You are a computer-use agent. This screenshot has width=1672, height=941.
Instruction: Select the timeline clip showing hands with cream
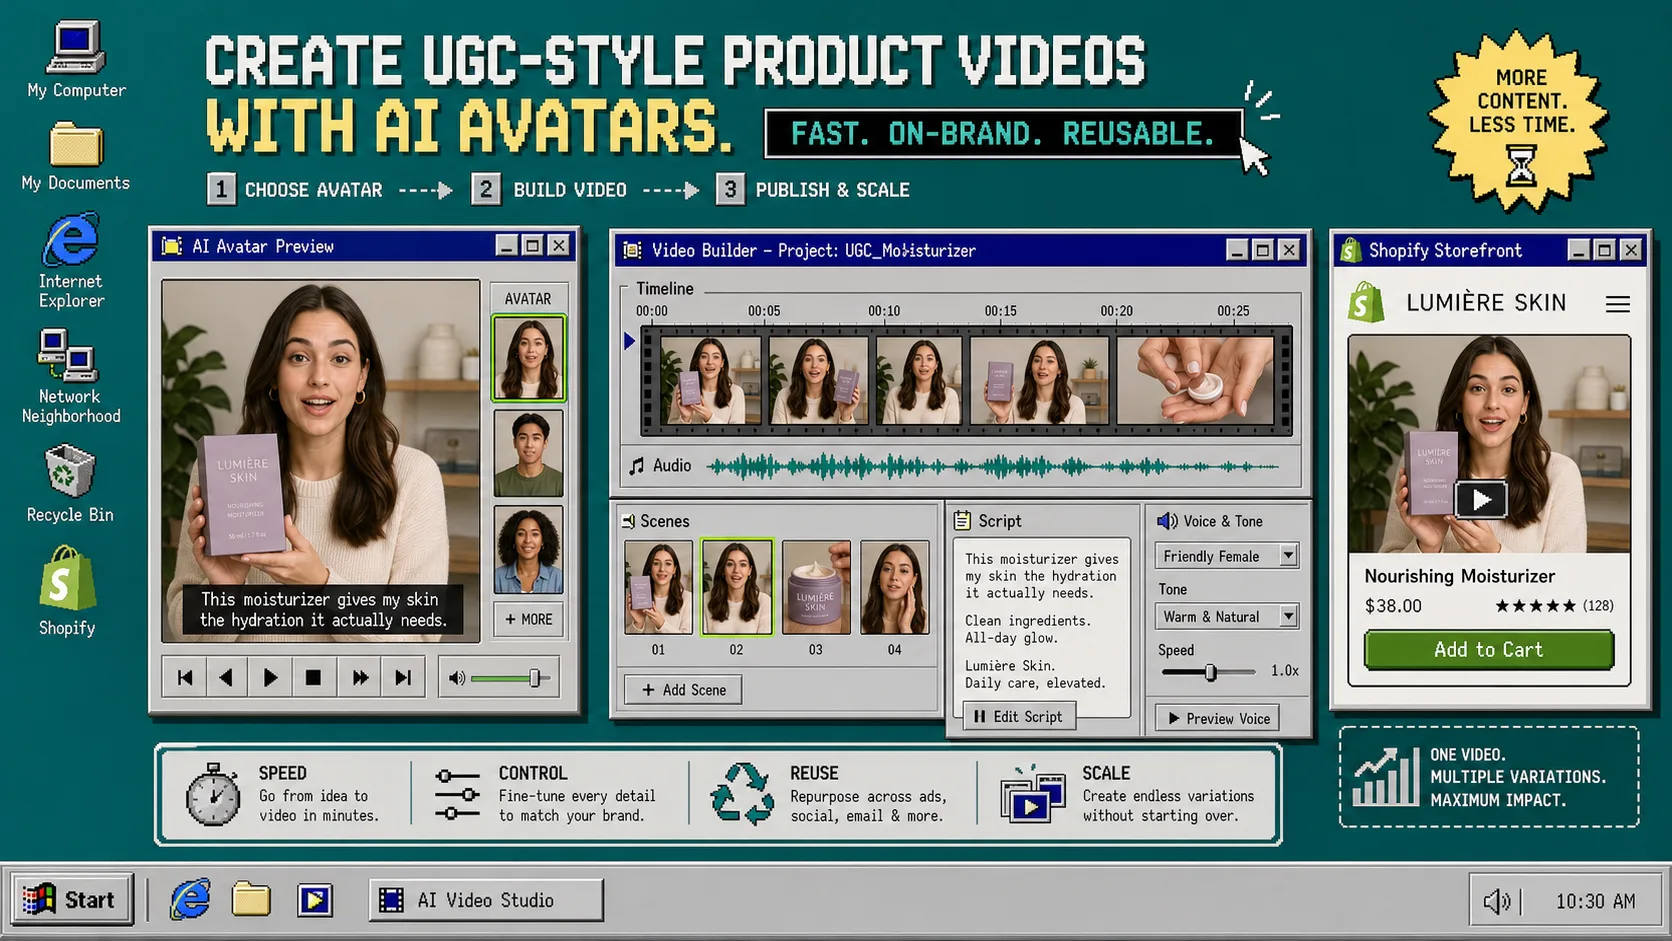(1195, 380)
